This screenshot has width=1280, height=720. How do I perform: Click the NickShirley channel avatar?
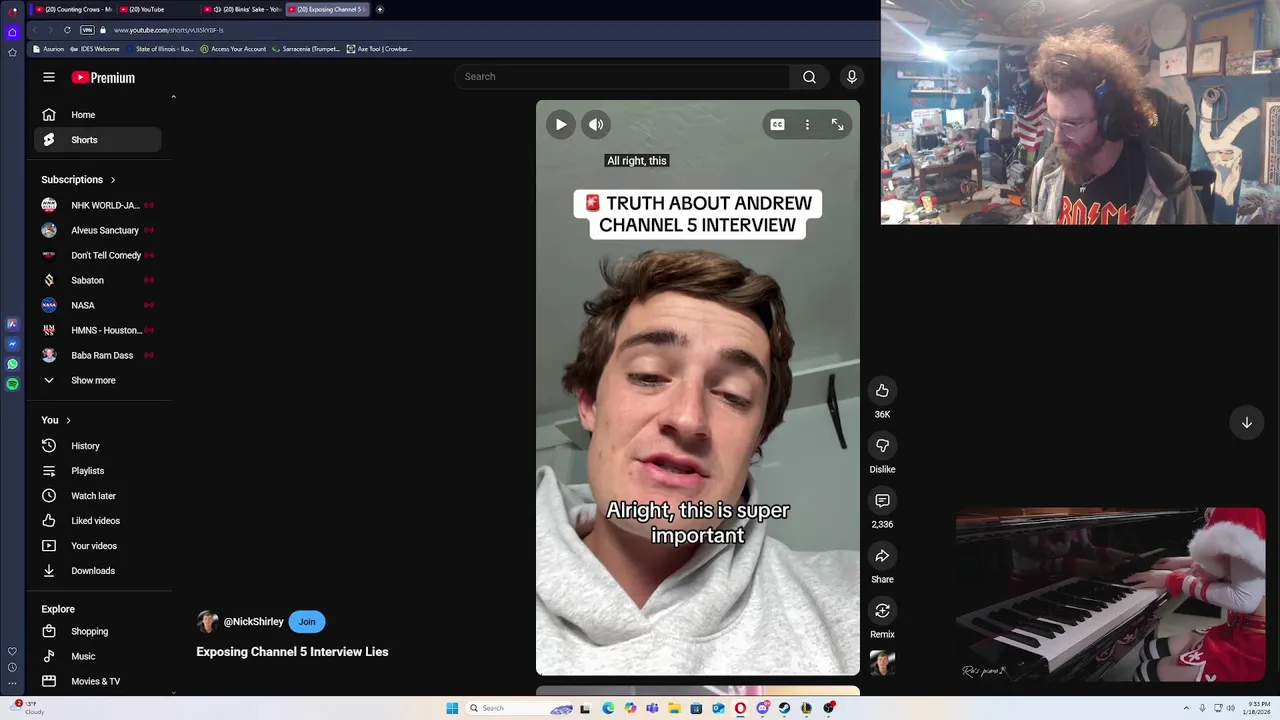[x=207, y=622]
